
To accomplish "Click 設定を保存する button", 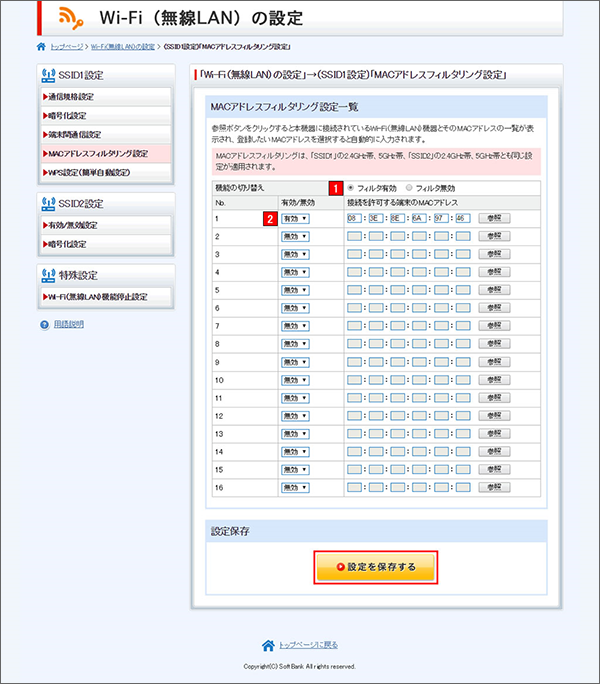I will coord(376,567).
